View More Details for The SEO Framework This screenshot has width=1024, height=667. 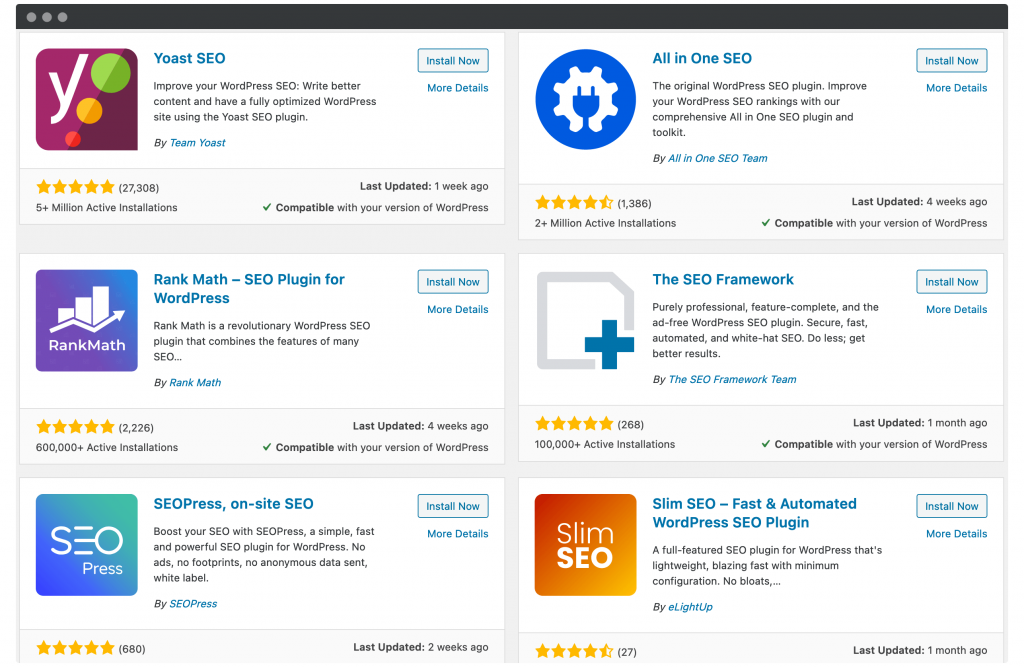click(x=956, y=310)
